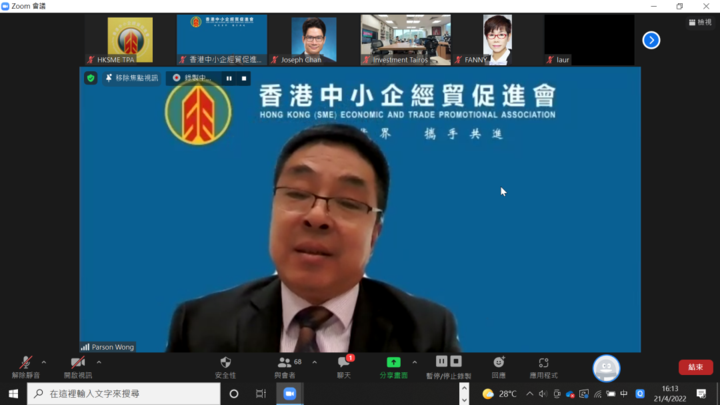This screenshot has height=405, width=720.
Task: Click the Windows taskbar search box
Action: click(x=124, y=394)
